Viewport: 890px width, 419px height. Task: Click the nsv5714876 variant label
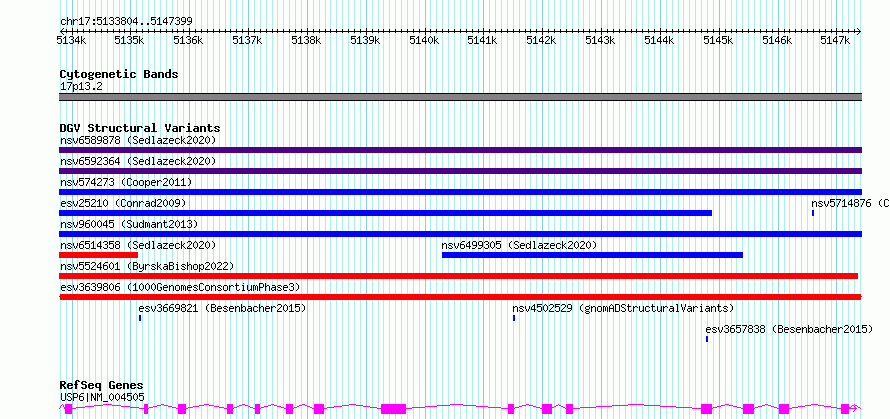(850, 203)
